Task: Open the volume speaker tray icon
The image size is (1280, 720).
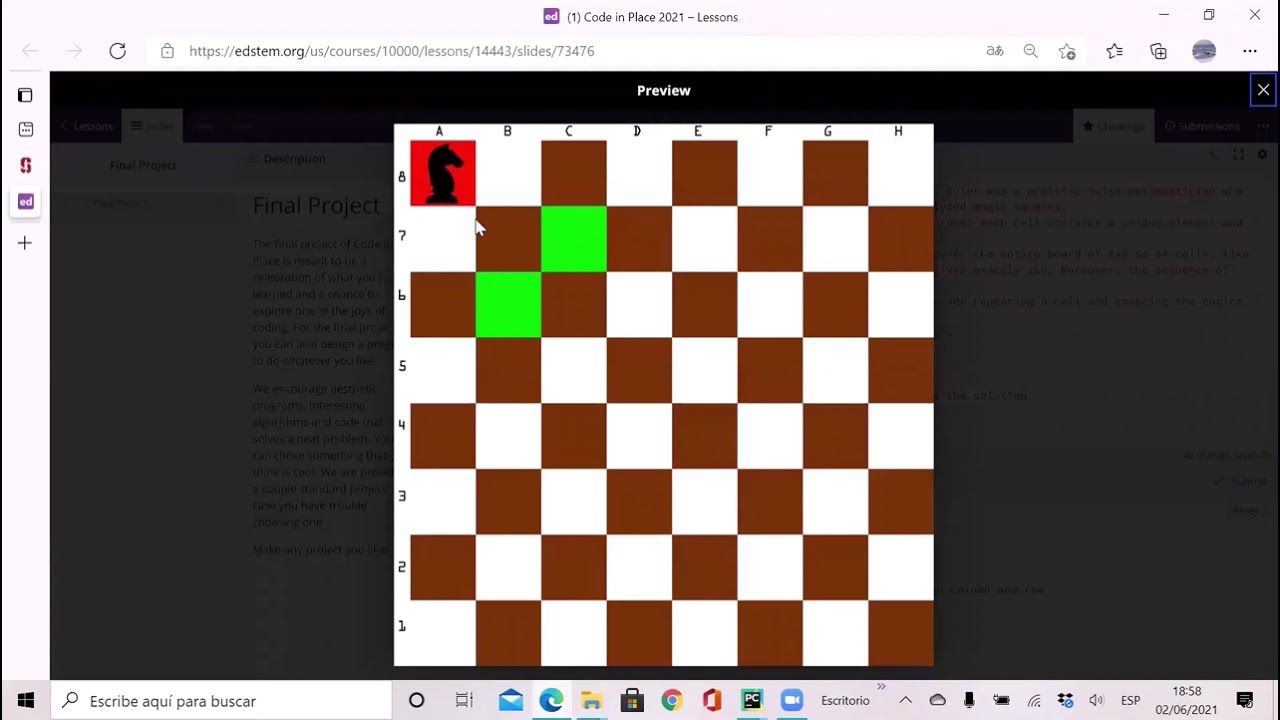Action: [x=1097, y=700]
